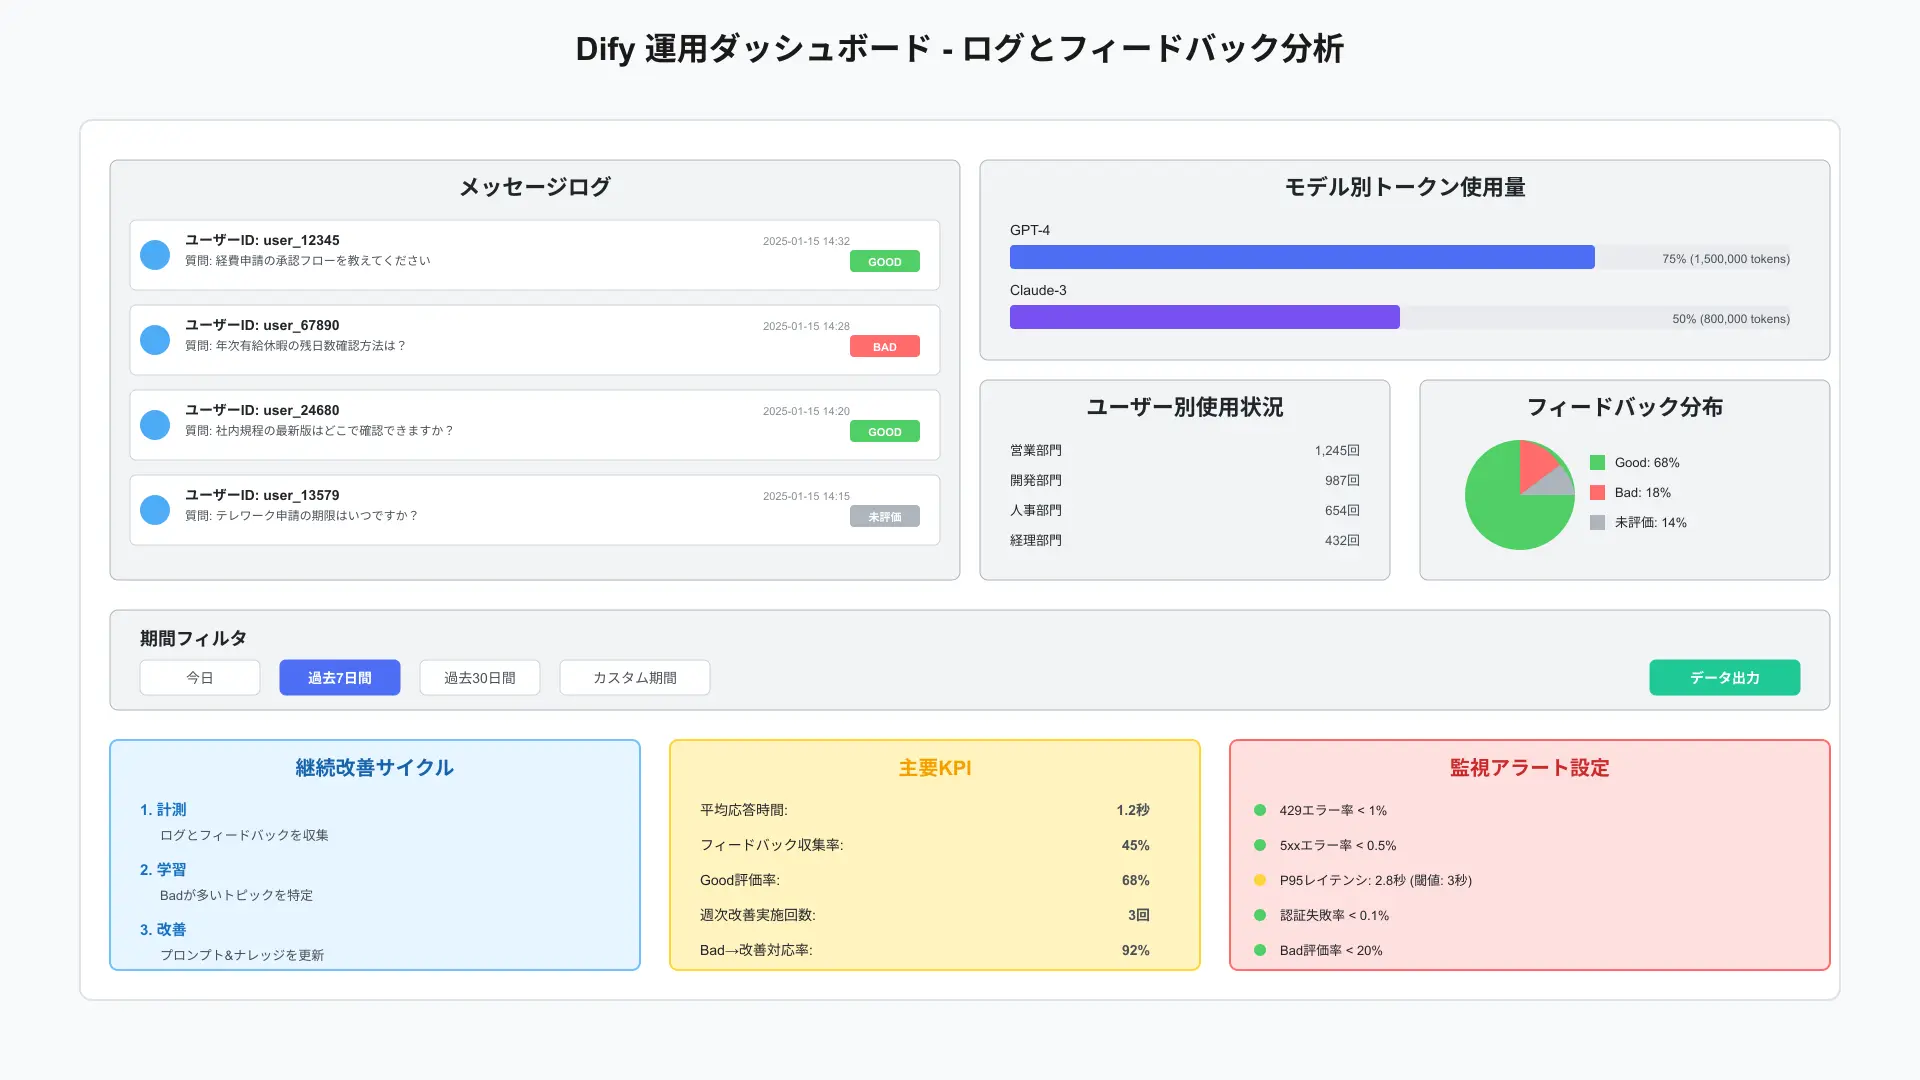Click the avatar circle for user_12345
This screenshot has height=1080, width=1920.
click(155, 255)
